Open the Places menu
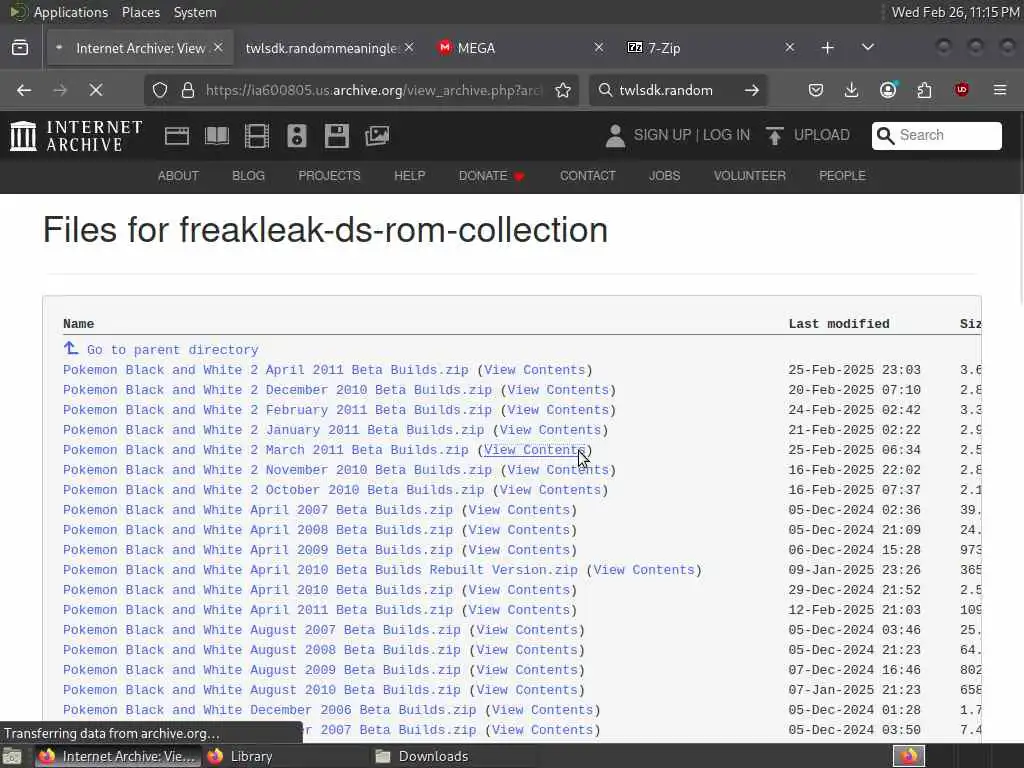Image resolution: width=1024 pixels, height=768 pixels. tap(140, 12)
